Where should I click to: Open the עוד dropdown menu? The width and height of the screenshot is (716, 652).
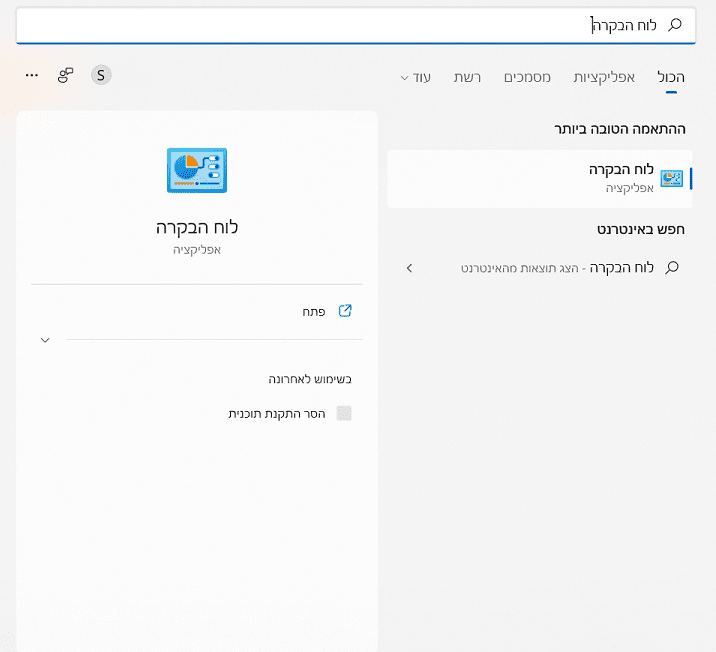[x=416, y=77]
